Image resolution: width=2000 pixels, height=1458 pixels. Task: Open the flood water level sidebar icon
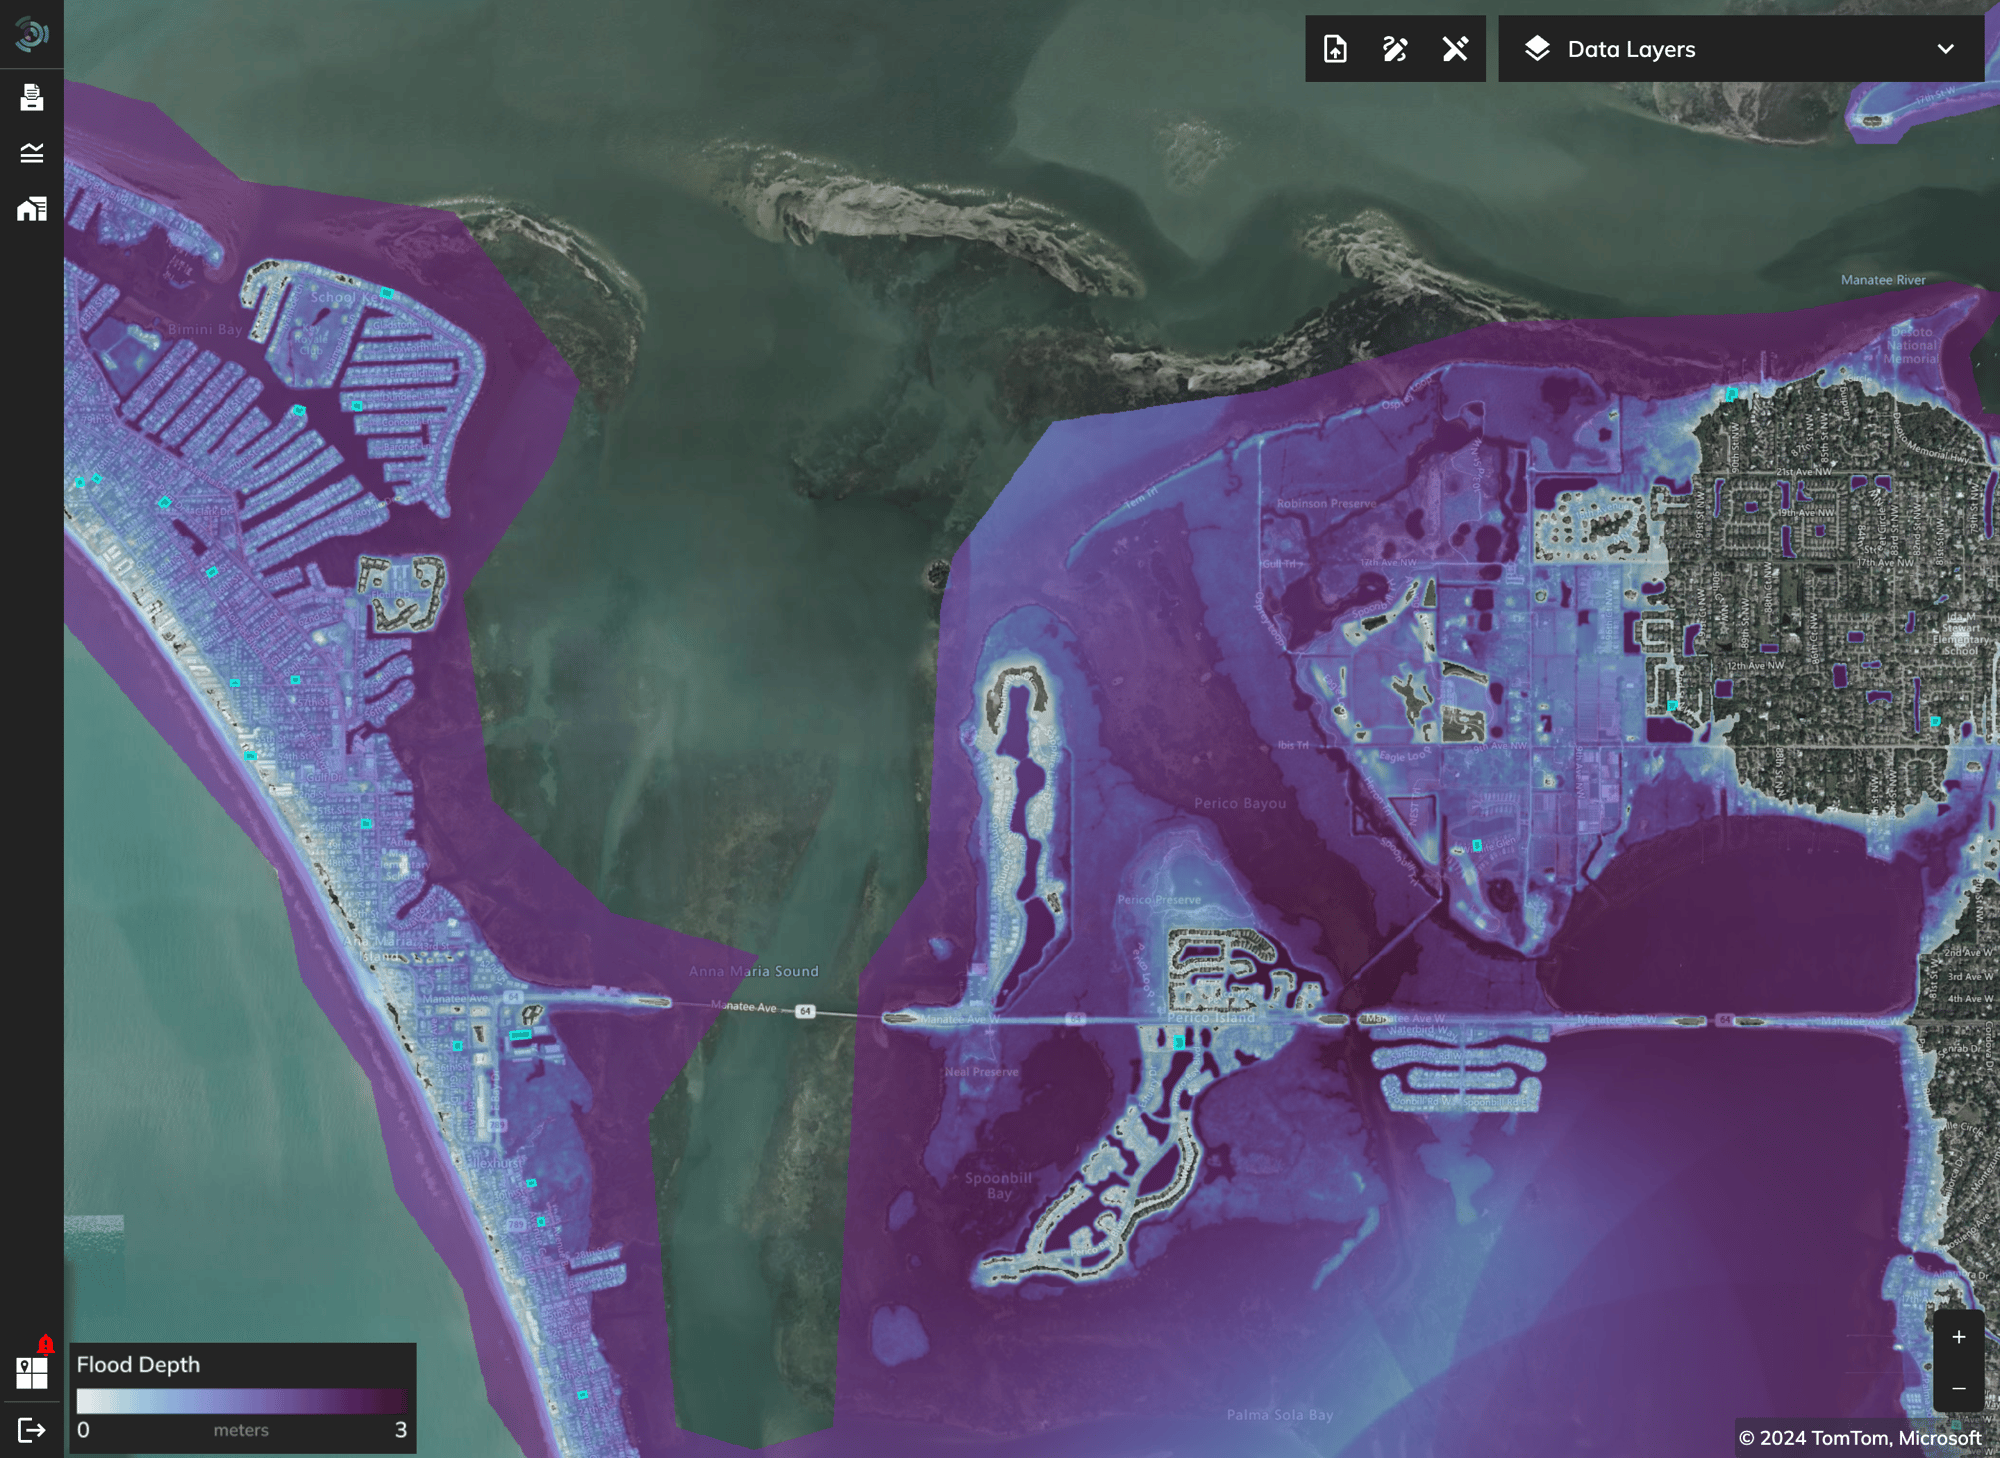click(32, 153)
